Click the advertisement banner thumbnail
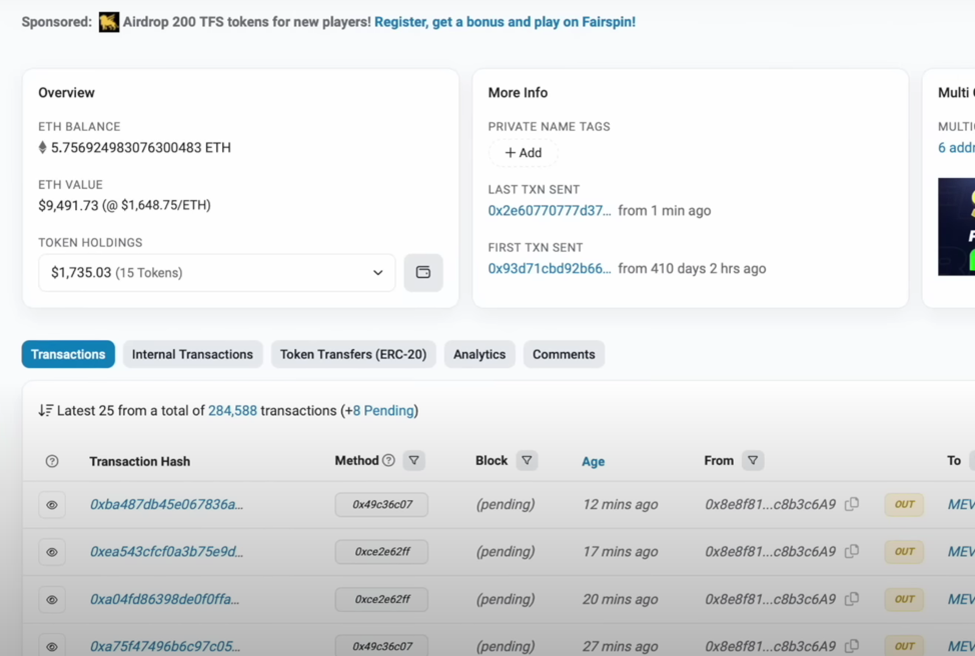This screenshot has width=975, height=656. 956,227
